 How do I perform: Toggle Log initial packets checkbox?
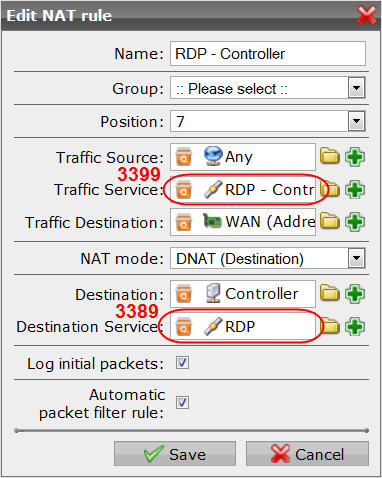(182, 362)
